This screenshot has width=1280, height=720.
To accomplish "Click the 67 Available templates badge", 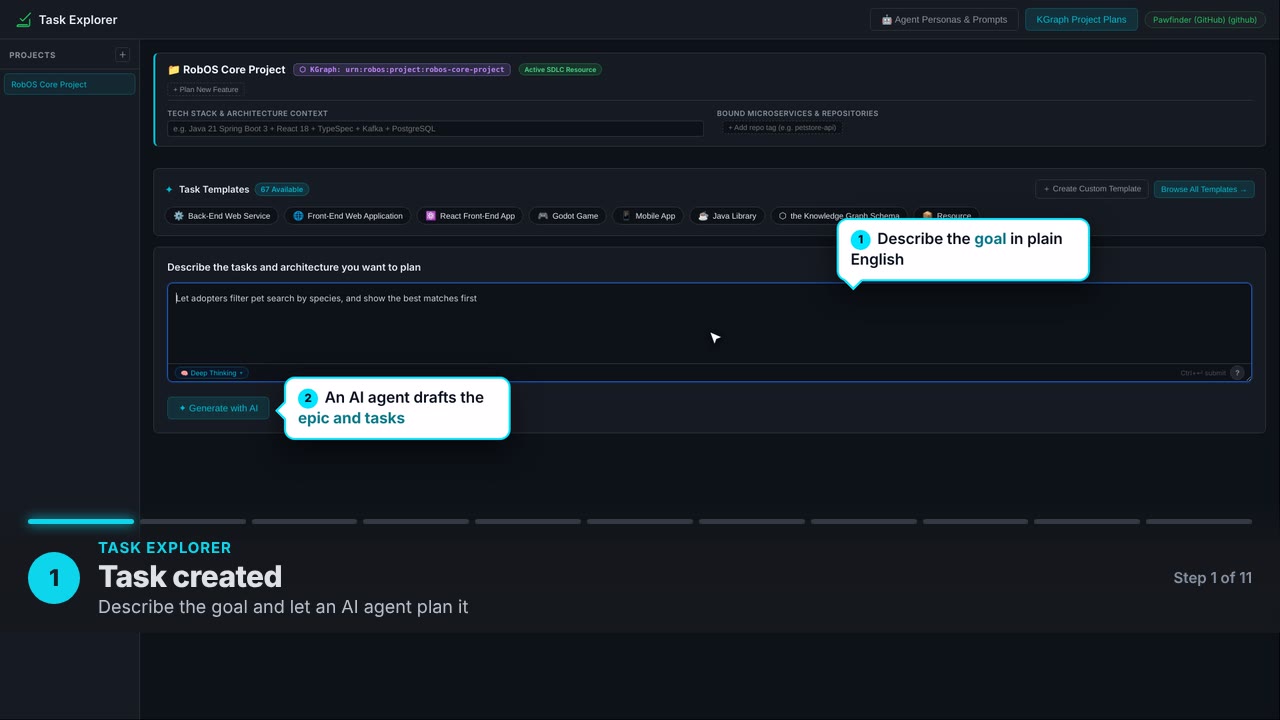I will pos(282,189).
